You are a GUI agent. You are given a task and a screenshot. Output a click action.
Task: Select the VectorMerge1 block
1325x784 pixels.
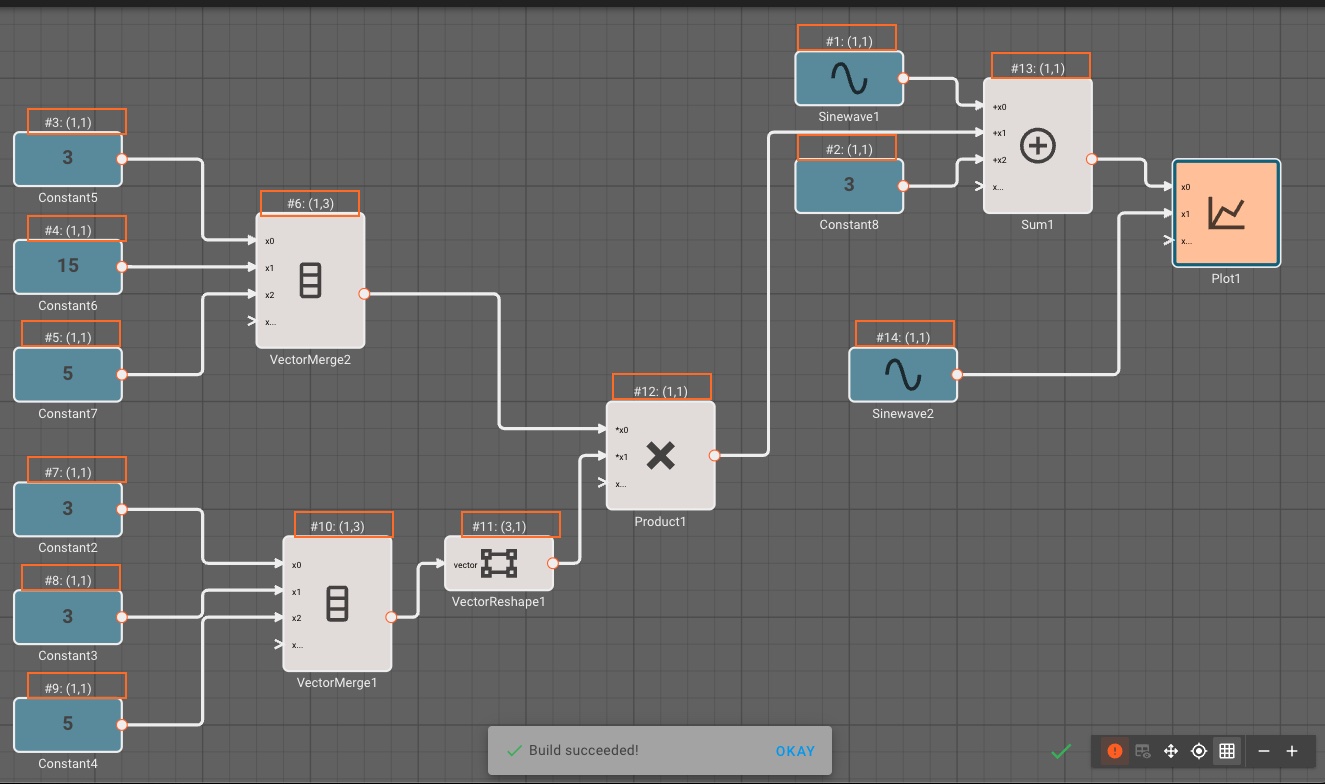click(x=337, y=604)
